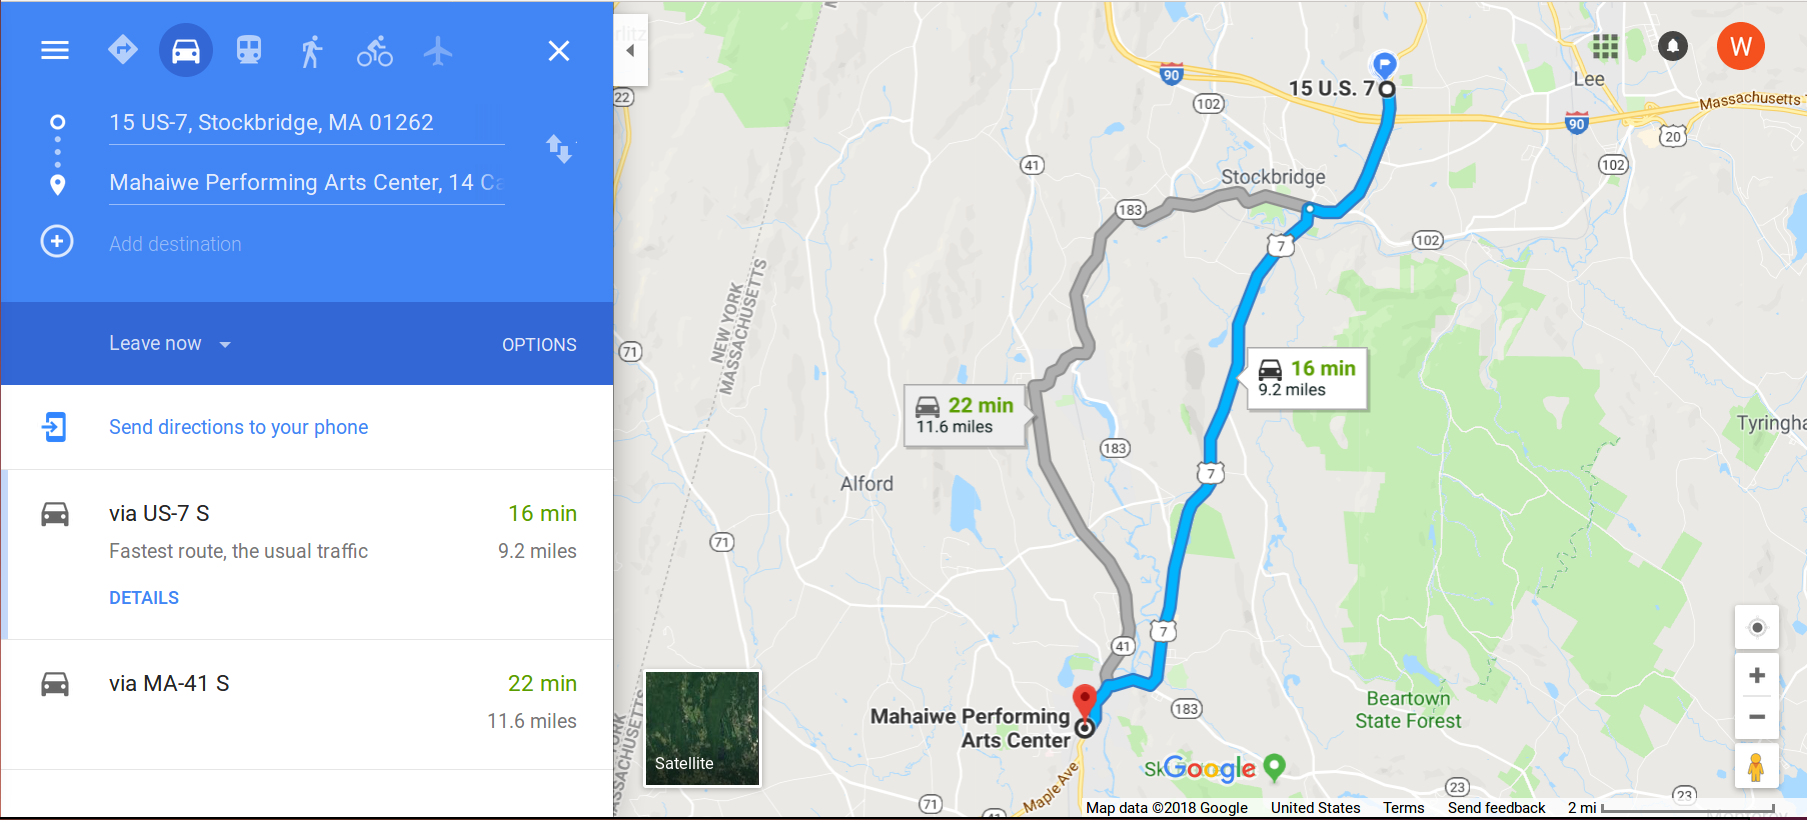Image resolution: width=1807 pixels, height=820 pixels.
Task: Open the hamburger main menu
Action: coord(55,50)
